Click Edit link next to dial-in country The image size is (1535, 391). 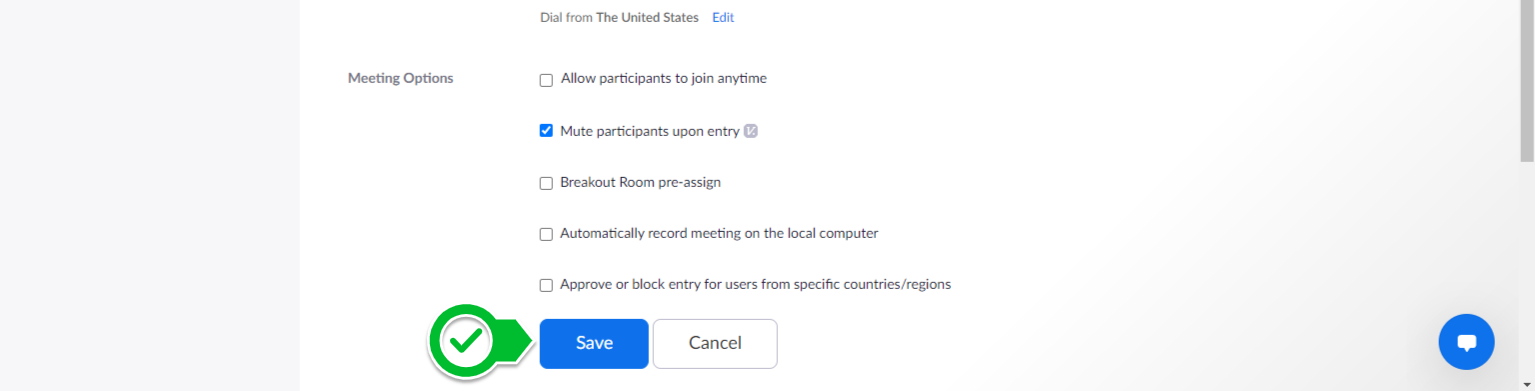[x=723, y=17]
